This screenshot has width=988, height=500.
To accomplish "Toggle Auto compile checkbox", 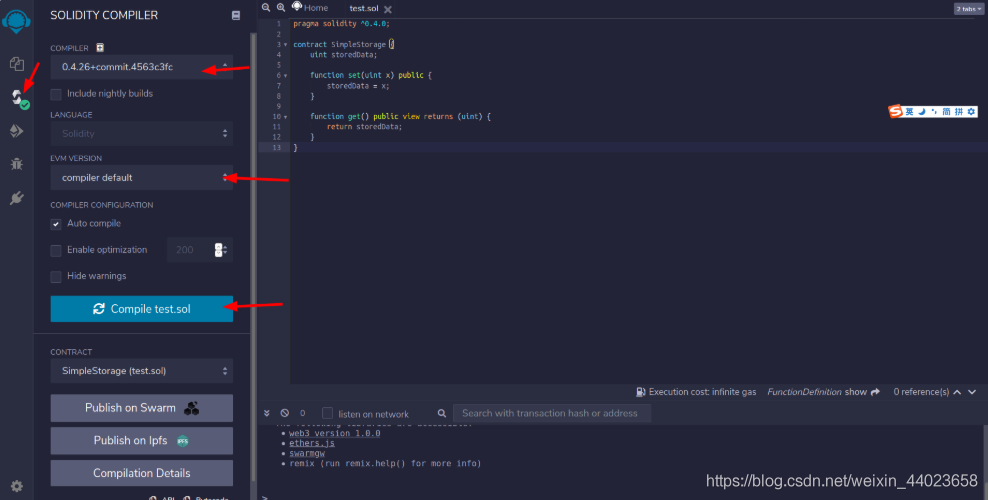I will pos(56,224).
